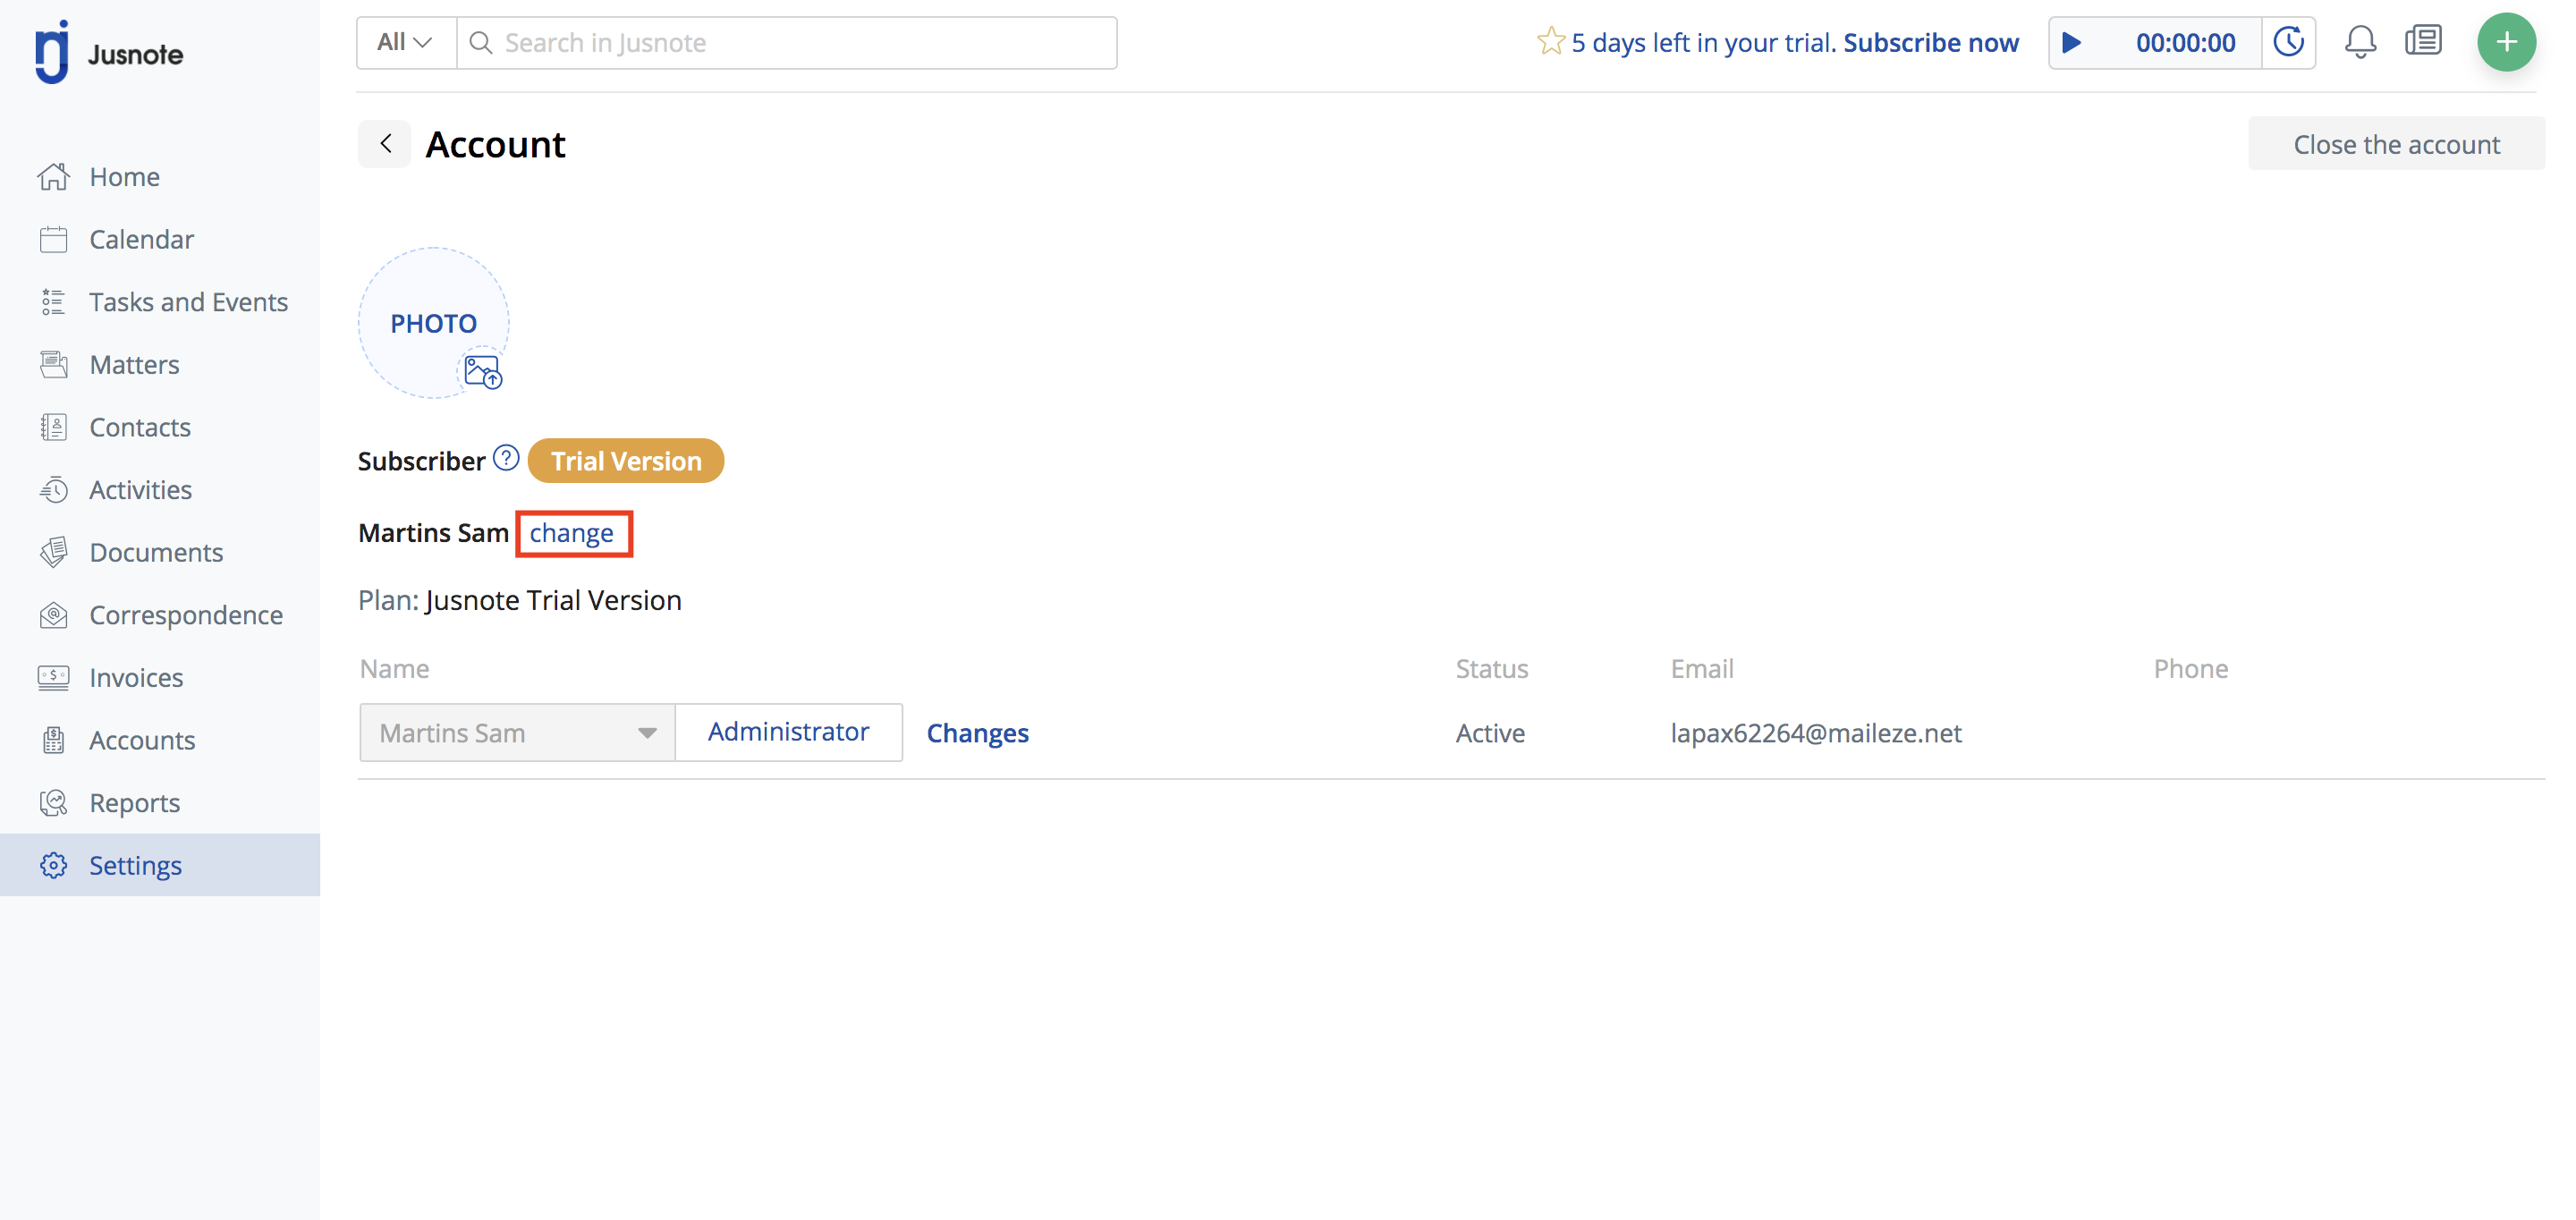Viewport: 2576px width, 1220px height.
Task: Focus the Search in Jusnote field
Action: coord(786,43)
